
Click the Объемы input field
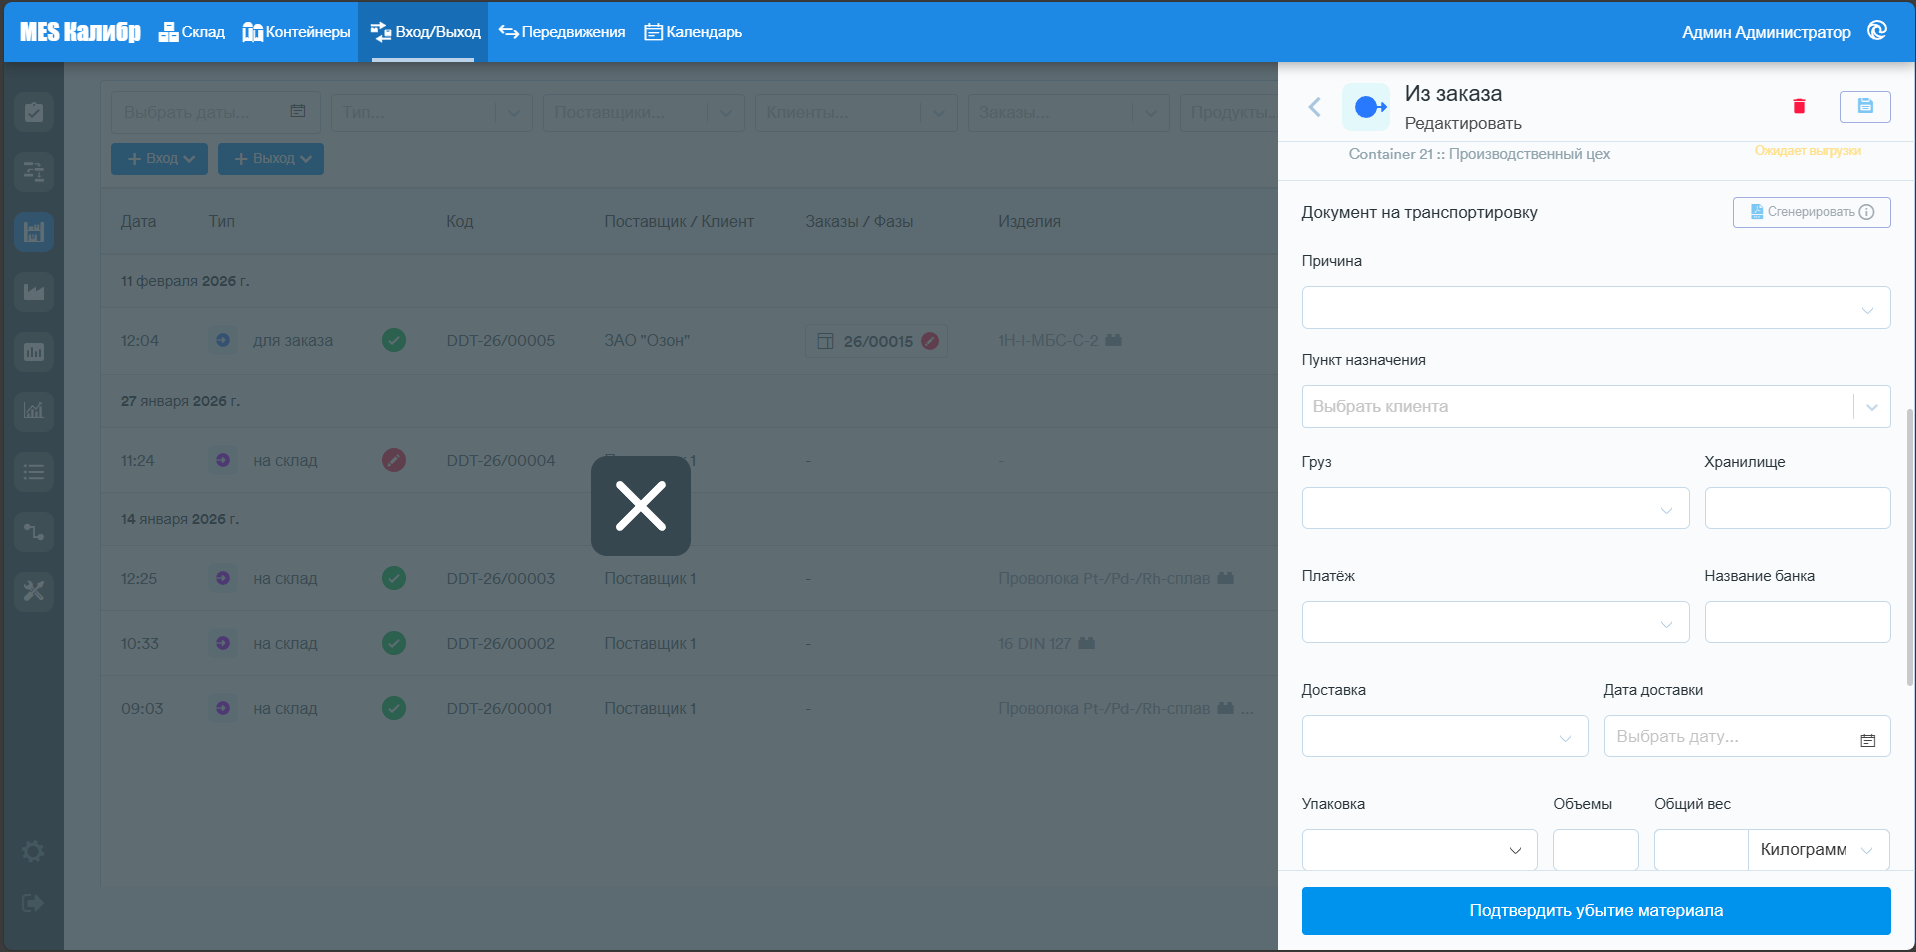1596,849
